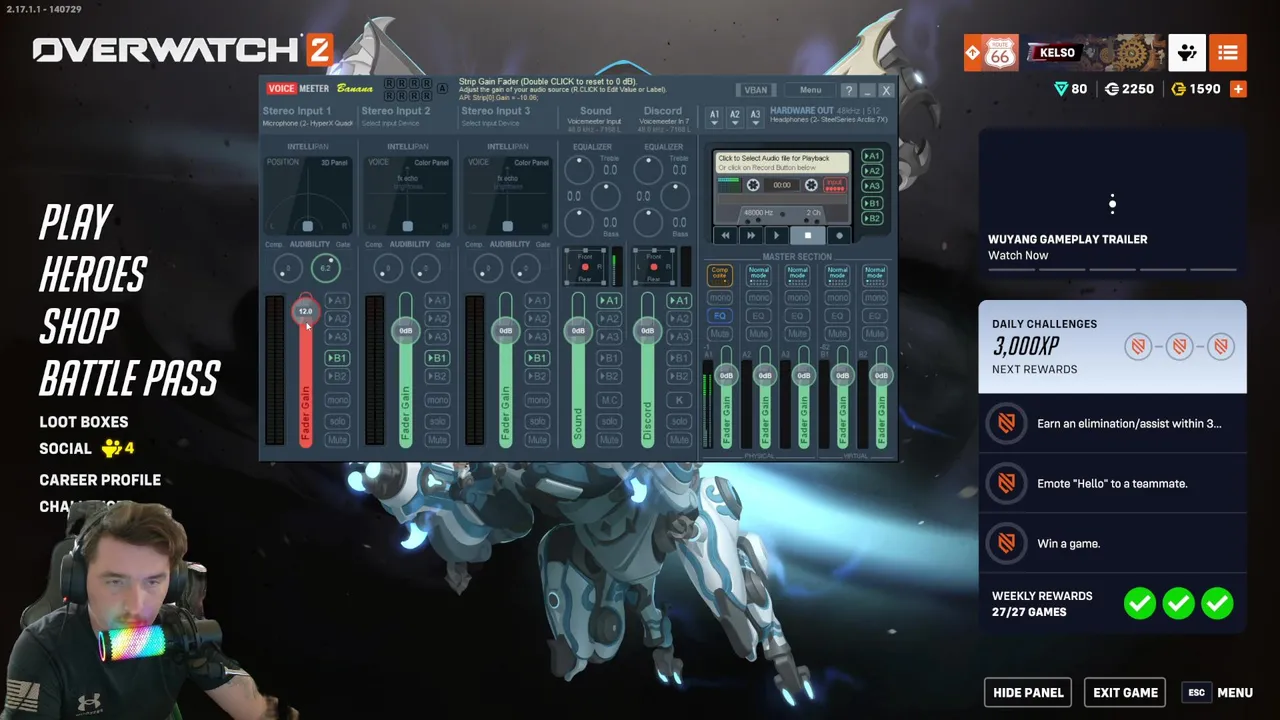Viewport: 1280px width, 720px height.
Task: Open the Overwatch social friends icon
Action: (1187, 53)
